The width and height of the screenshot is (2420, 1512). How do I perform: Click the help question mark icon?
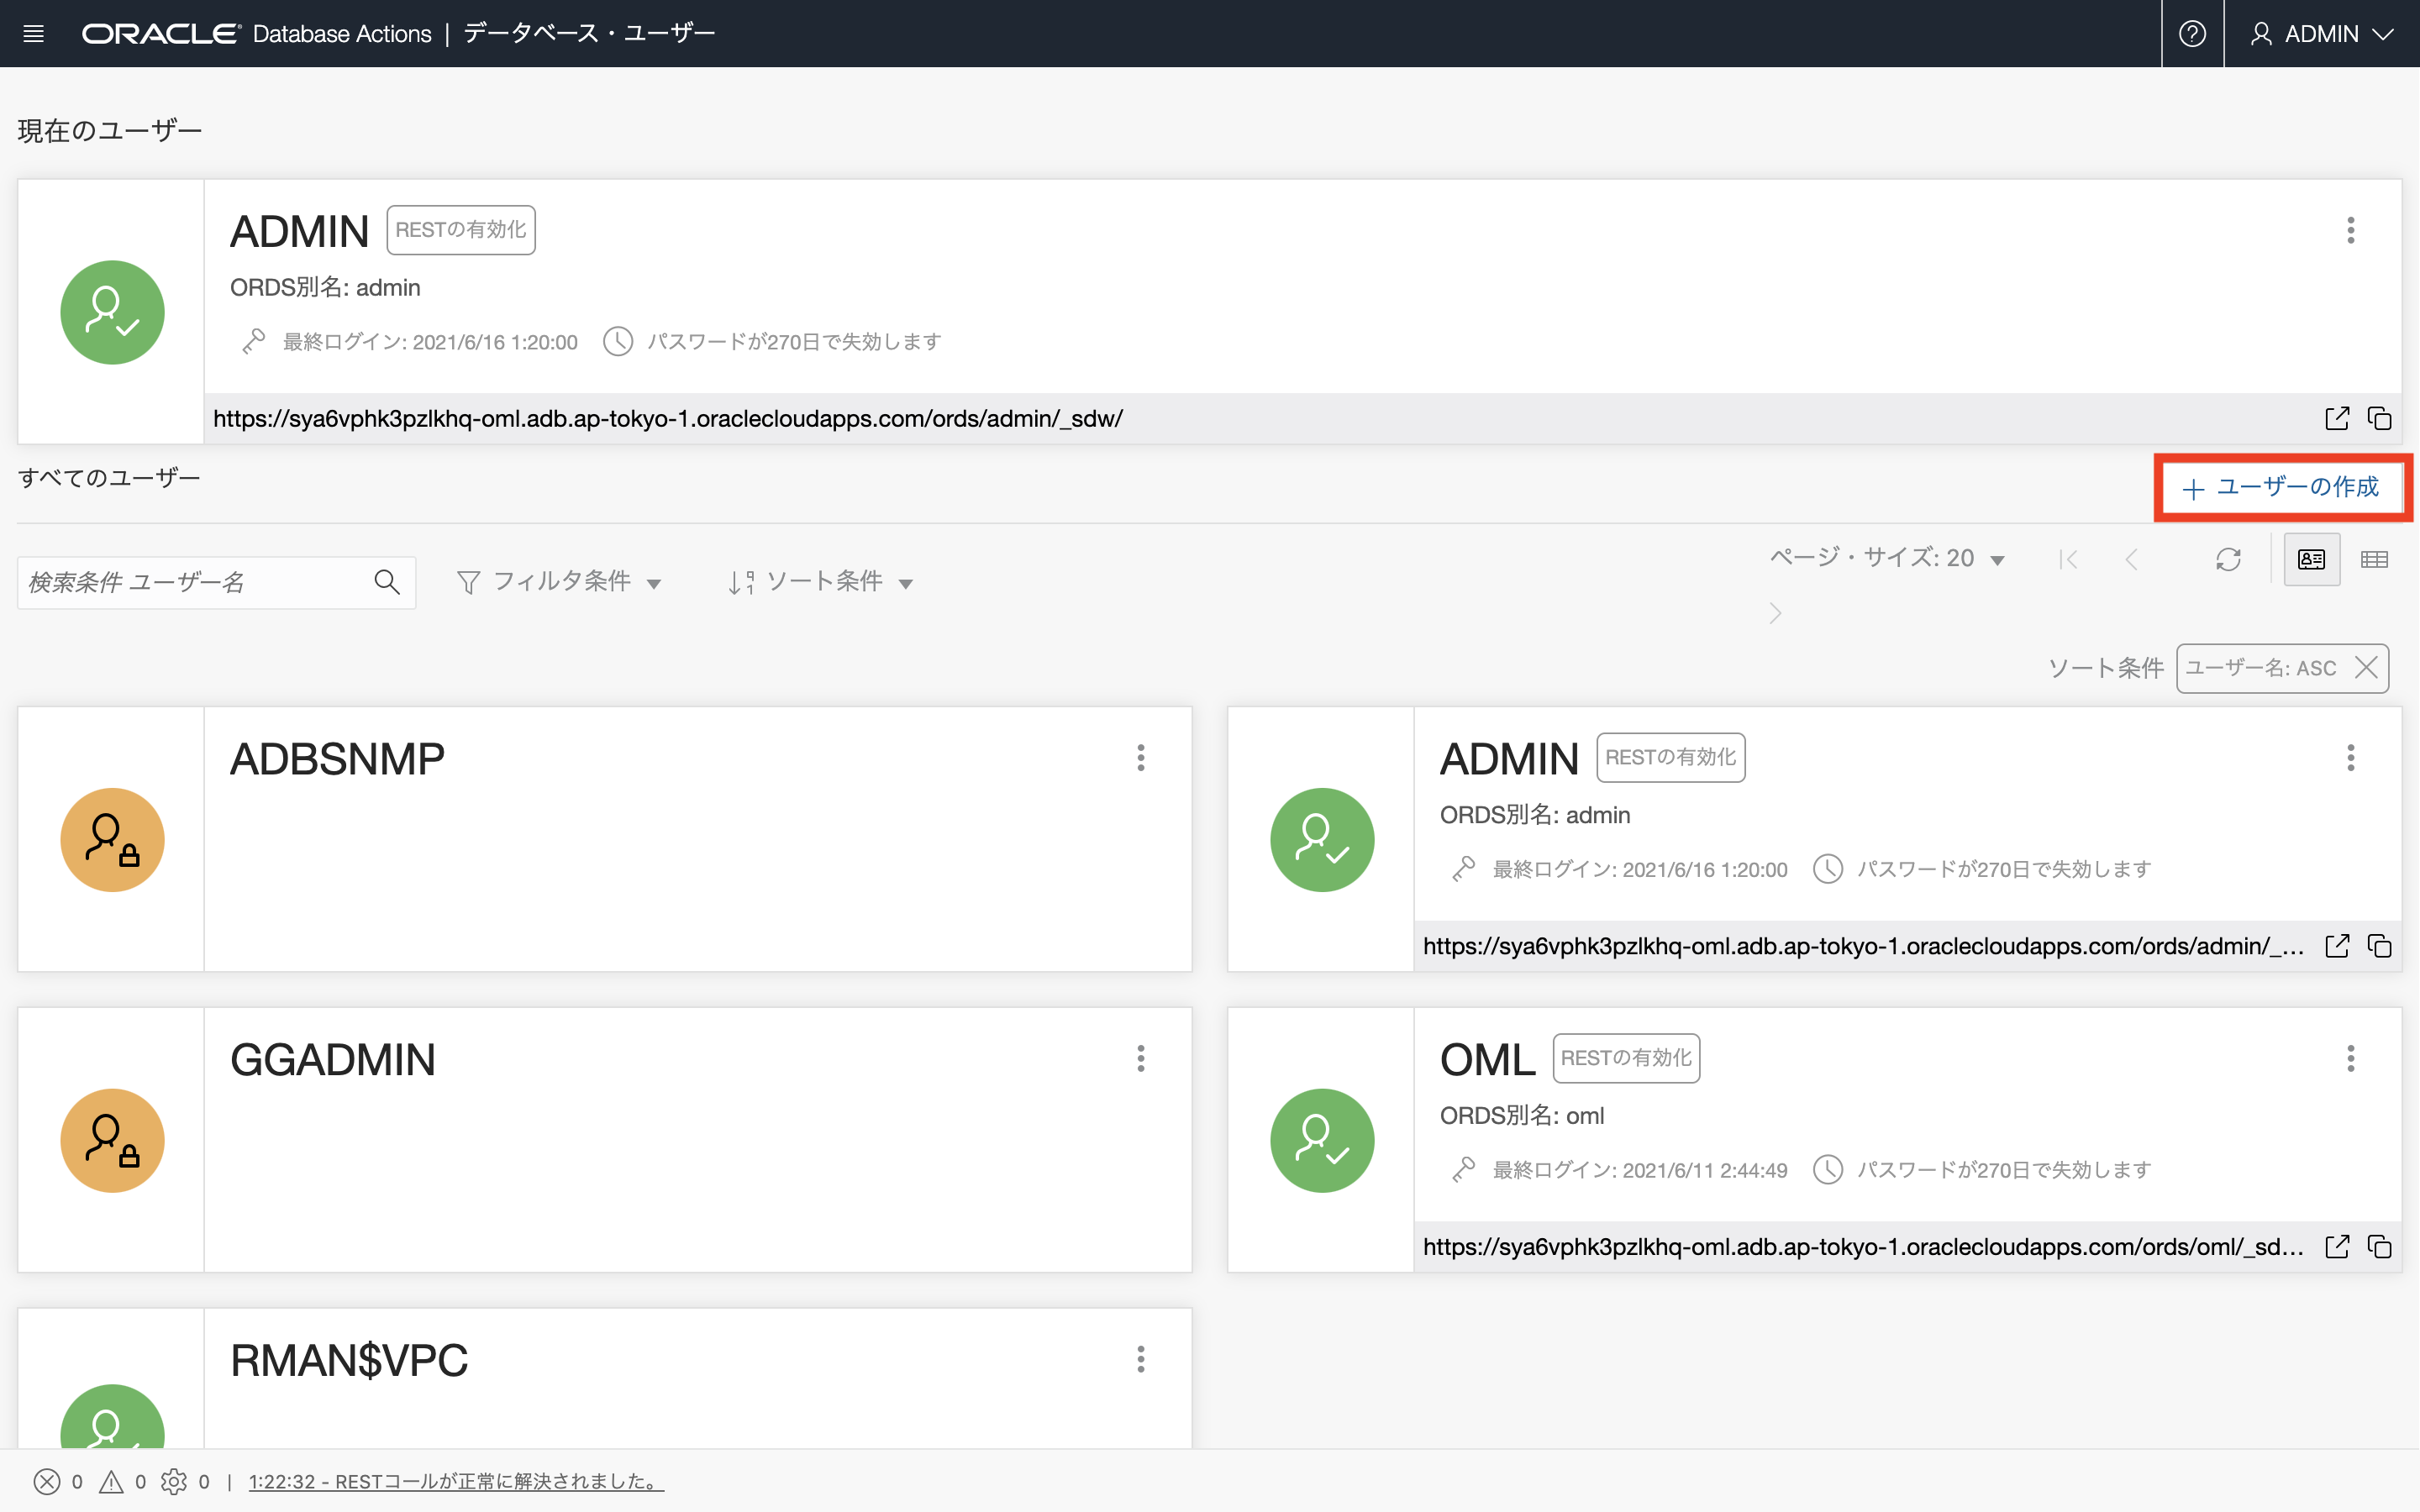(x=2192, y=34)
